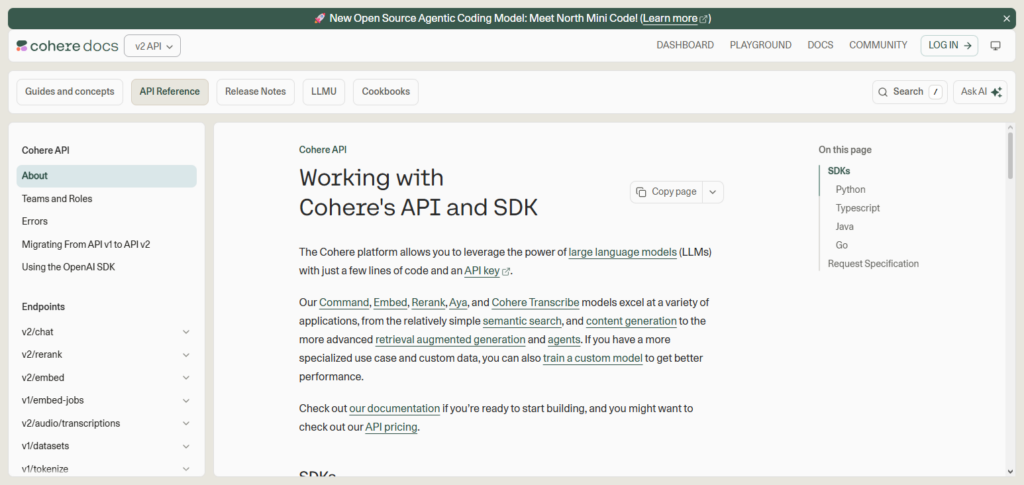The width and height of the screenshot is (1024, 485).
Task: Select About in the sidebar
Action: [x=106, y=176]
